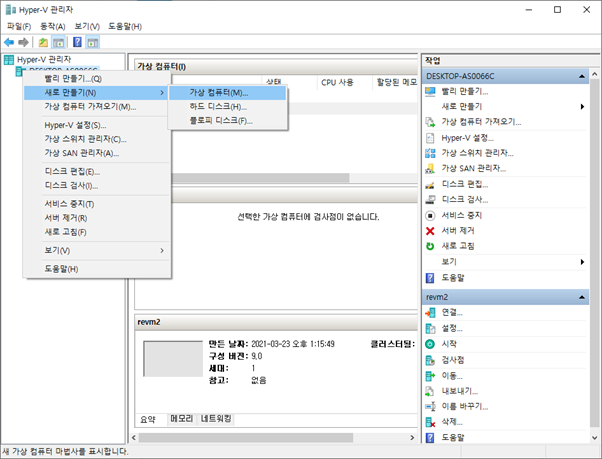Click the forward arrow toolbar icon
The width and height of the screenshot is (602, 459).
click(x=23, y=42)
